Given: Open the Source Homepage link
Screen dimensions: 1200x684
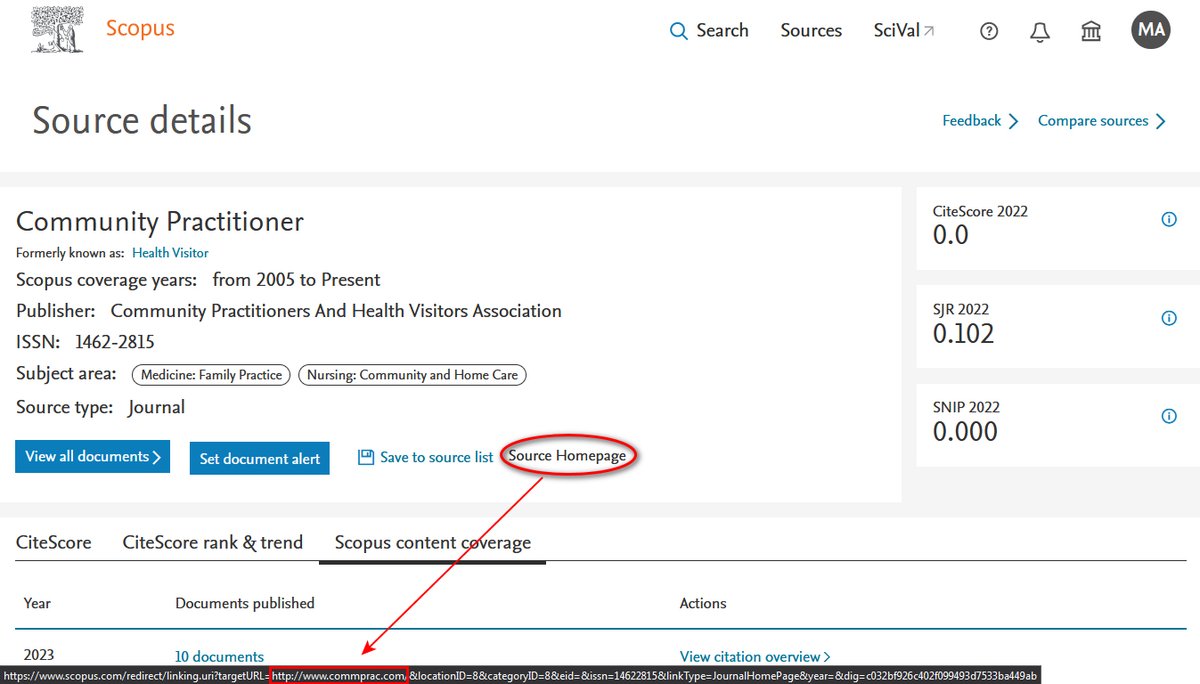Looking at the screenshot, I should pyautogui.click(x=567, y=456).
